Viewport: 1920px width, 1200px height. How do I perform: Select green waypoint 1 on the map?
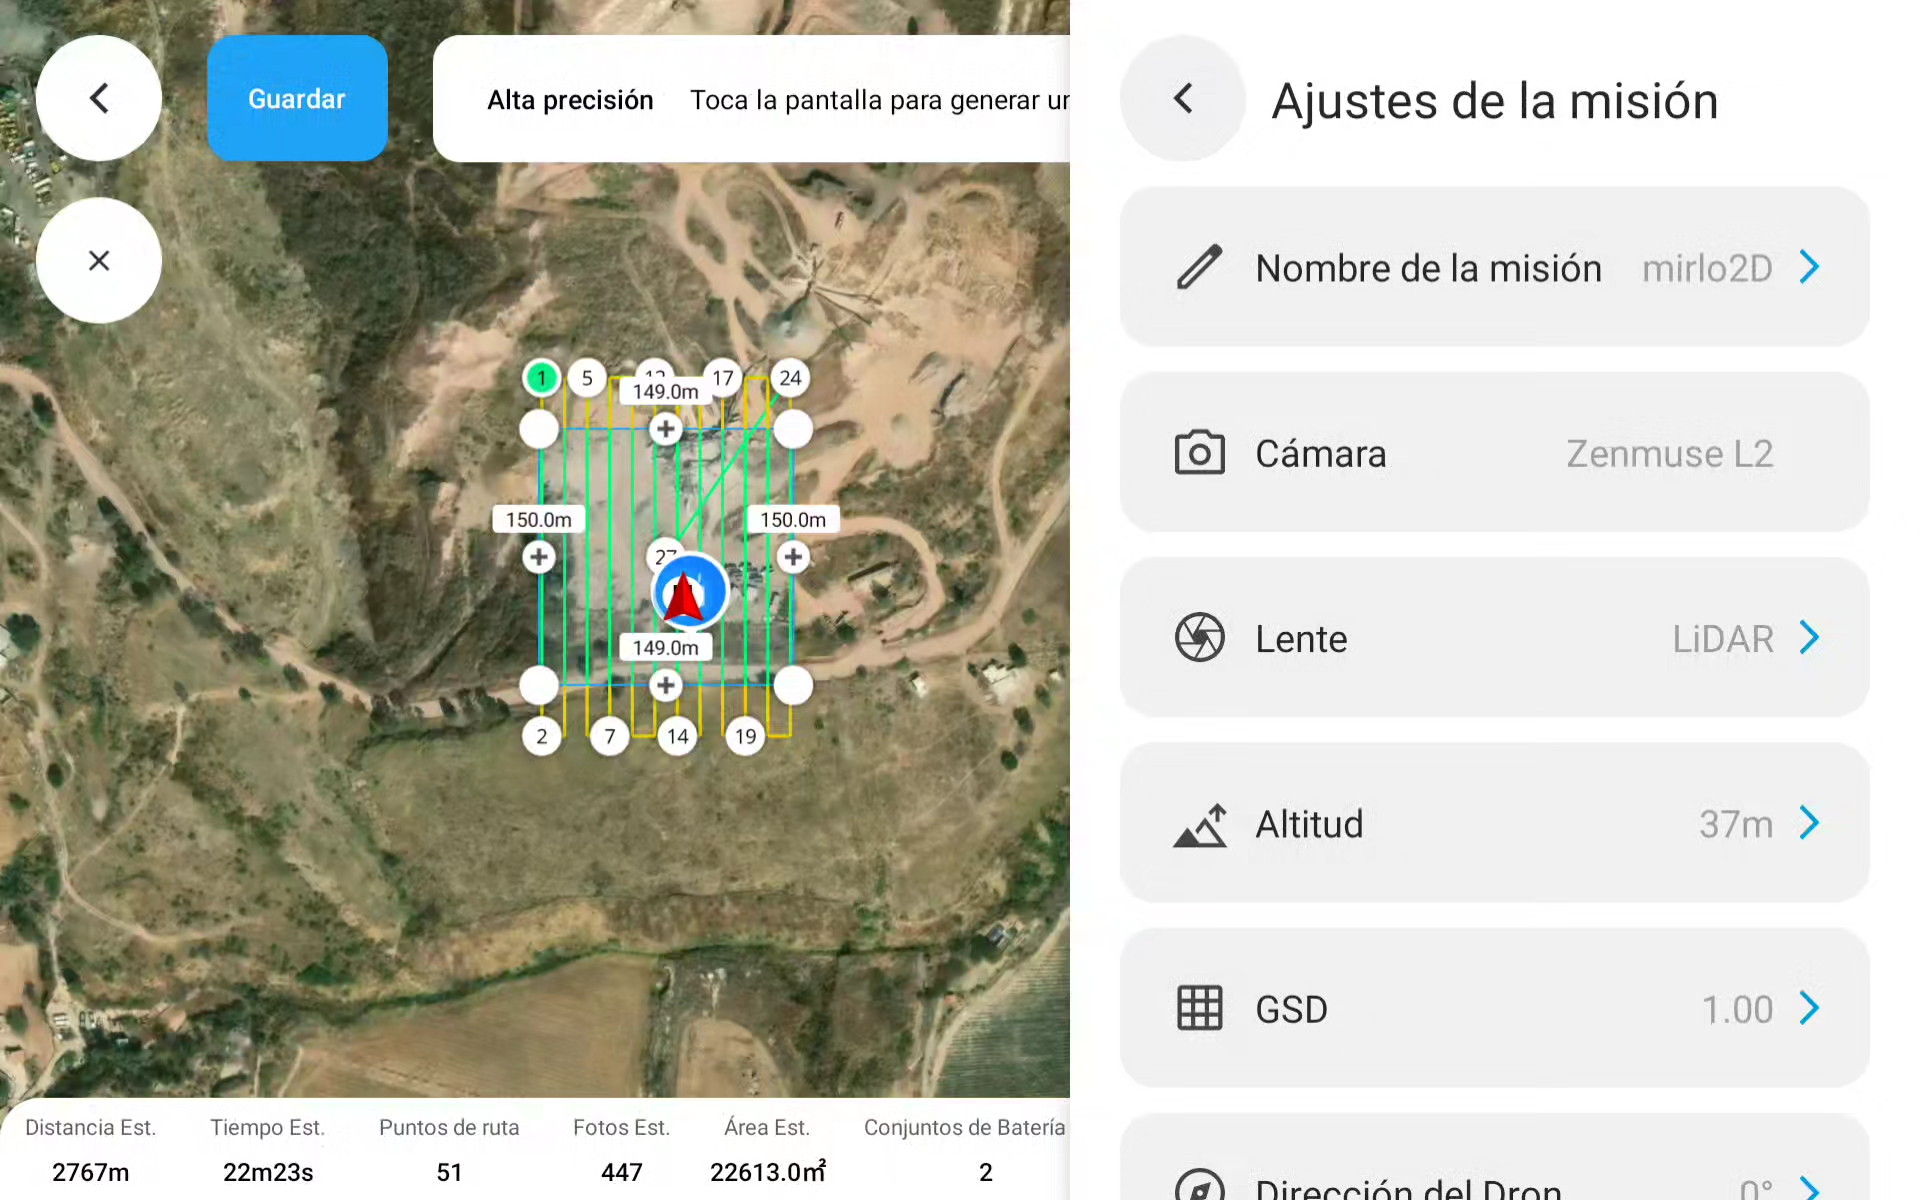pyautogui.click(x=541, y=378)
